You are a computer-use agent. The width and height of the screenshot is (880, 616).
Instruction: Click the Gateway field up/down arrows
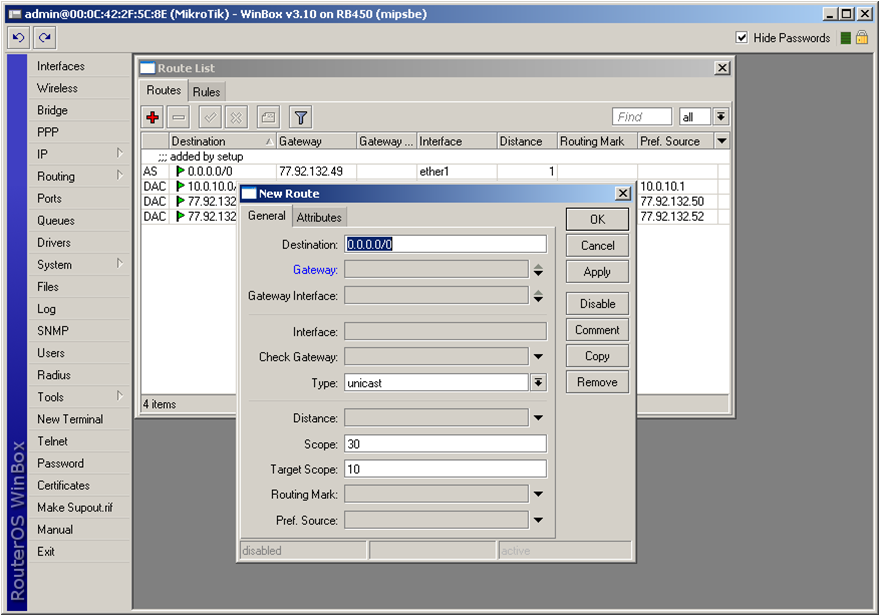538,270
